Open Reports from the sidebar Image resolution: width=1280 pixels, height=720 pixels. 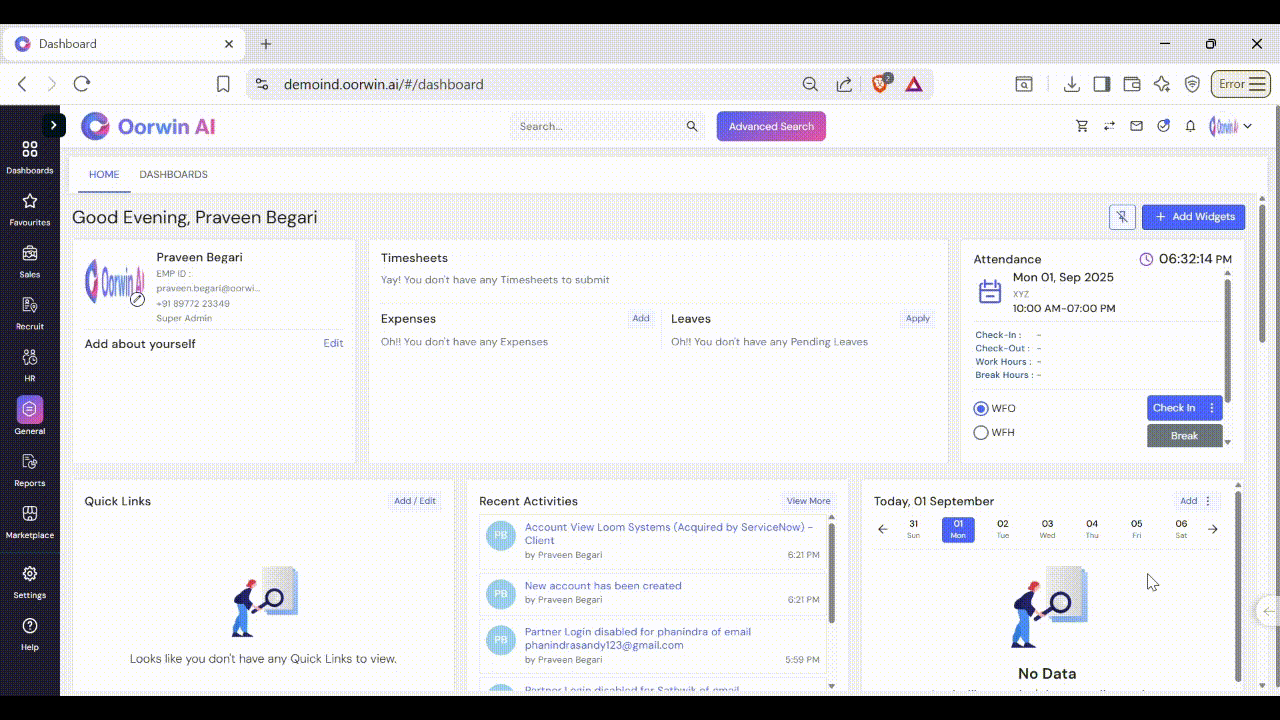(30, 461)
